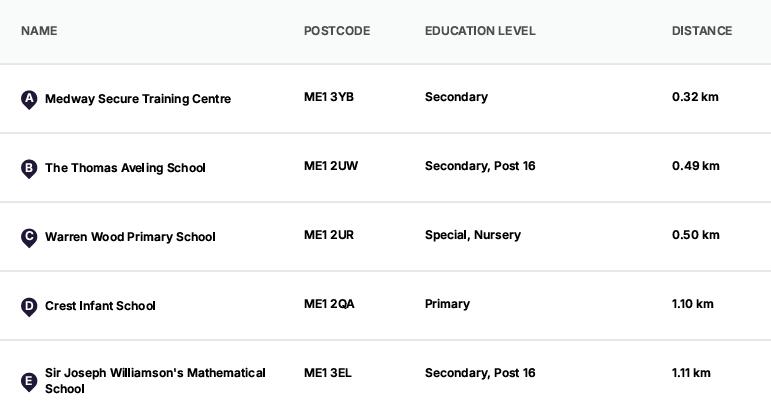The width and height of the screenshot is (771, 418).
Task: Click the 0.50 km distance value
Action: (x=696, y=235)
